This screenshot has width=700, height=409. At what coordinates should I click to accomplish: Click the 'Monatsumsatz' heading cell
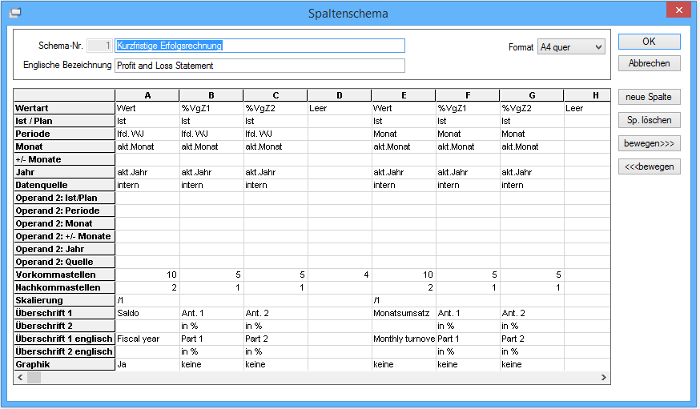pyautogui.click(x=404, y=313)
